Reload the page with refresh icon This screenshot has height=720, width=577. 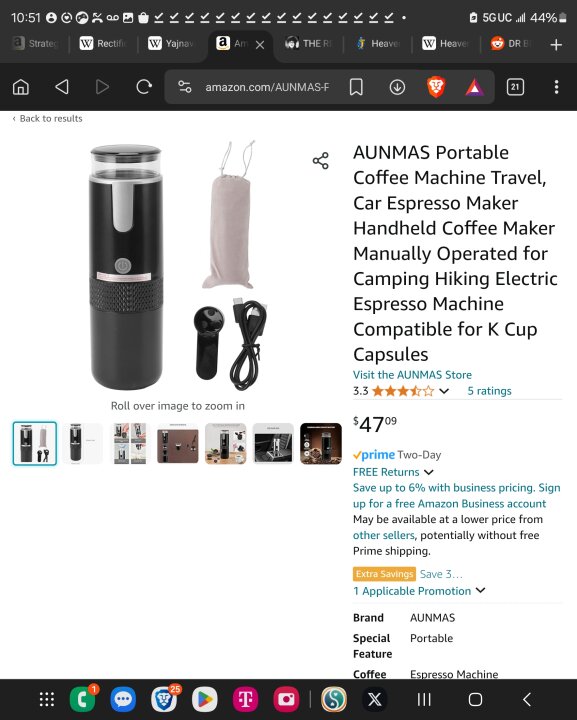coord(144,86)
